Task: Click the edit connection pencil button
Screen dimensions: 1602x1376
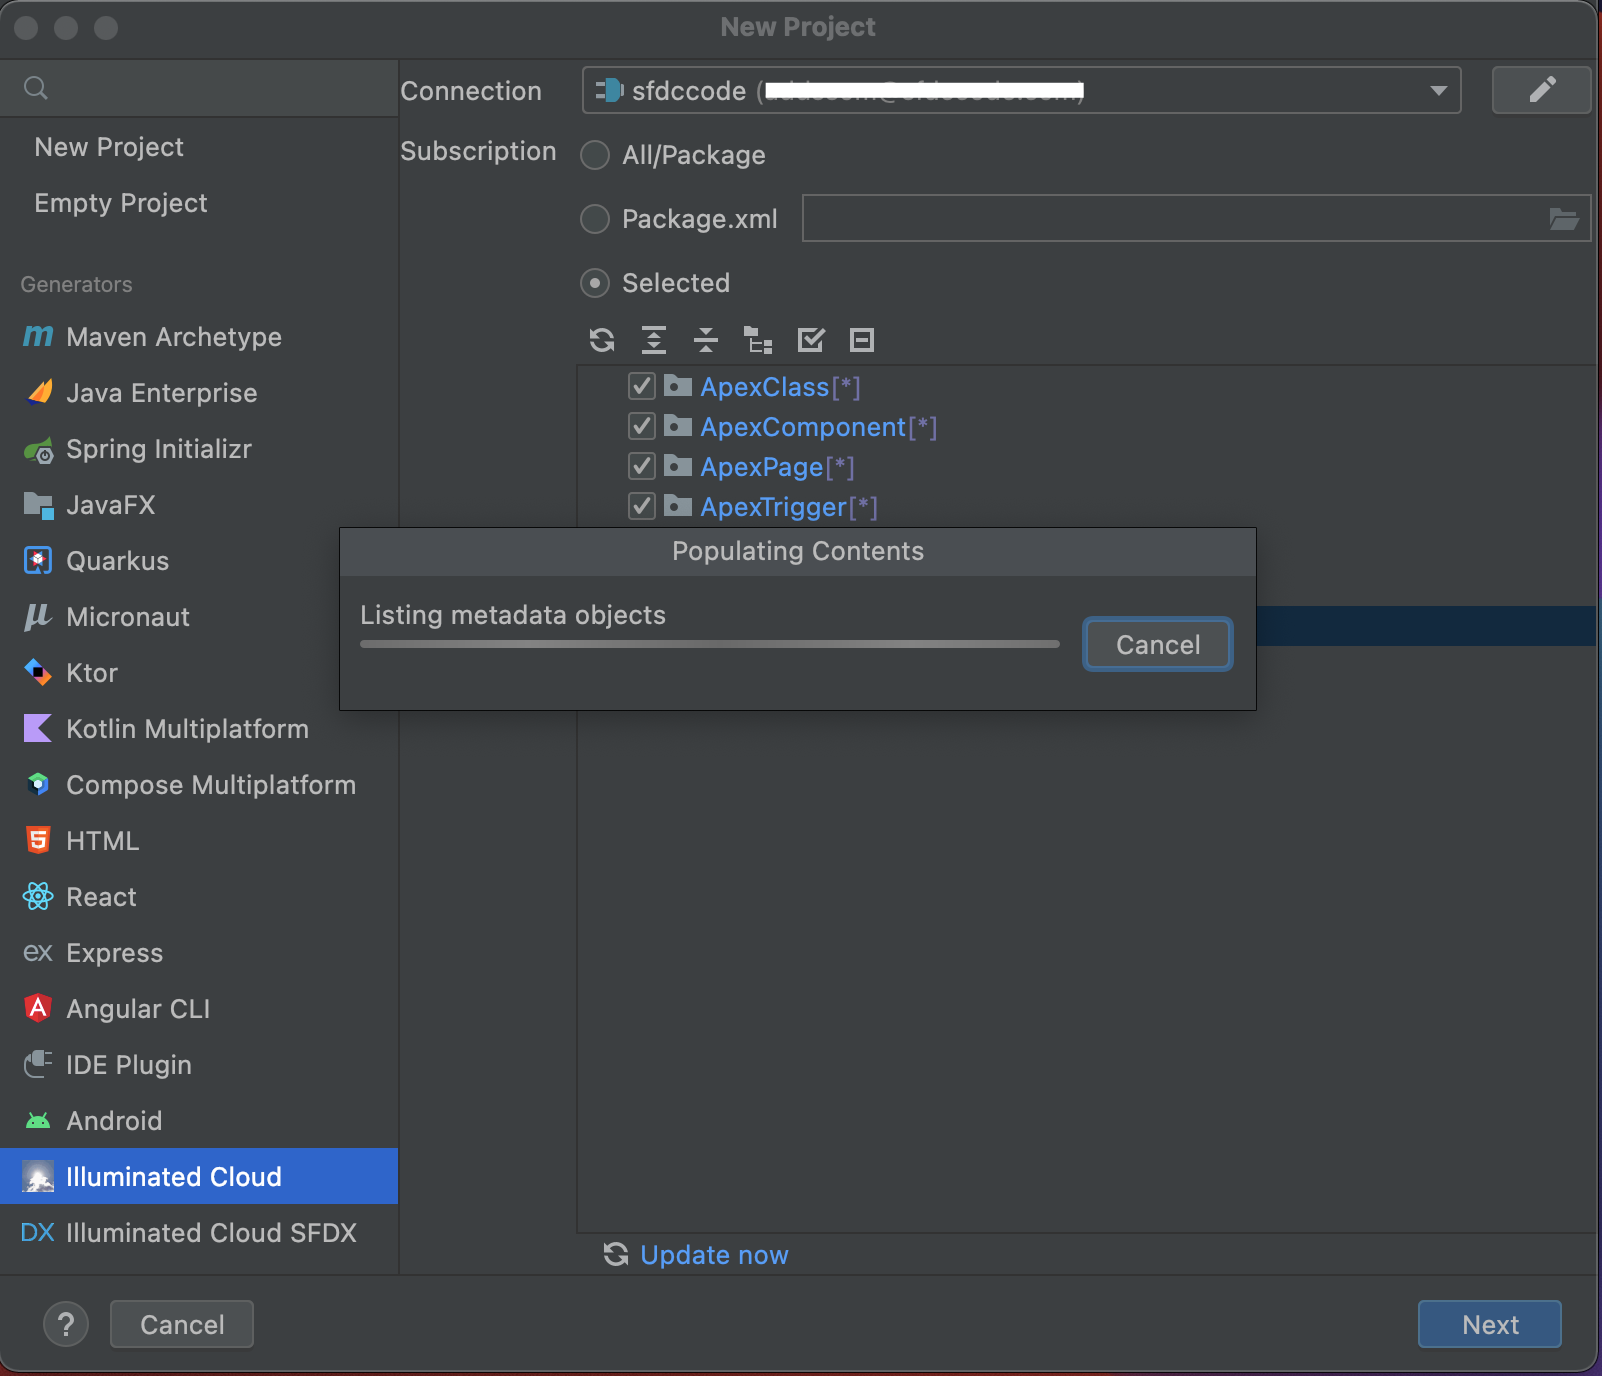Action: tap(1541, 90)
